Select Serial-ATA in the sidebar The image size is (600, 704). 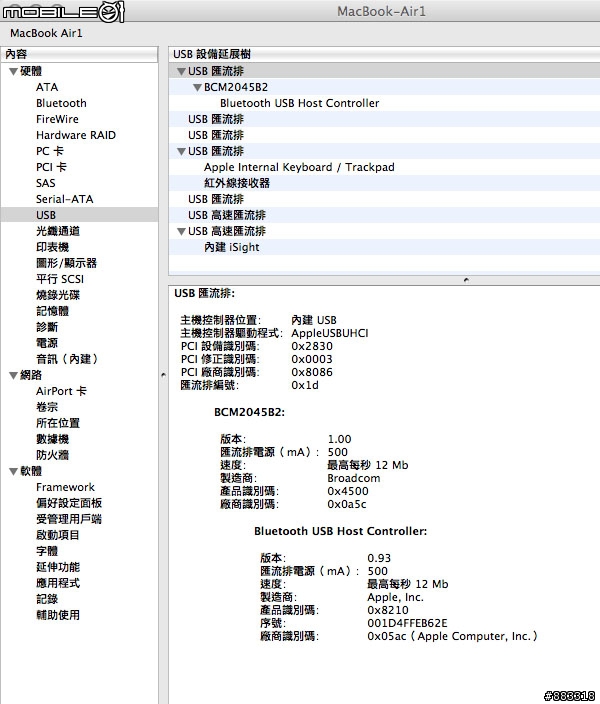(65, 199)
